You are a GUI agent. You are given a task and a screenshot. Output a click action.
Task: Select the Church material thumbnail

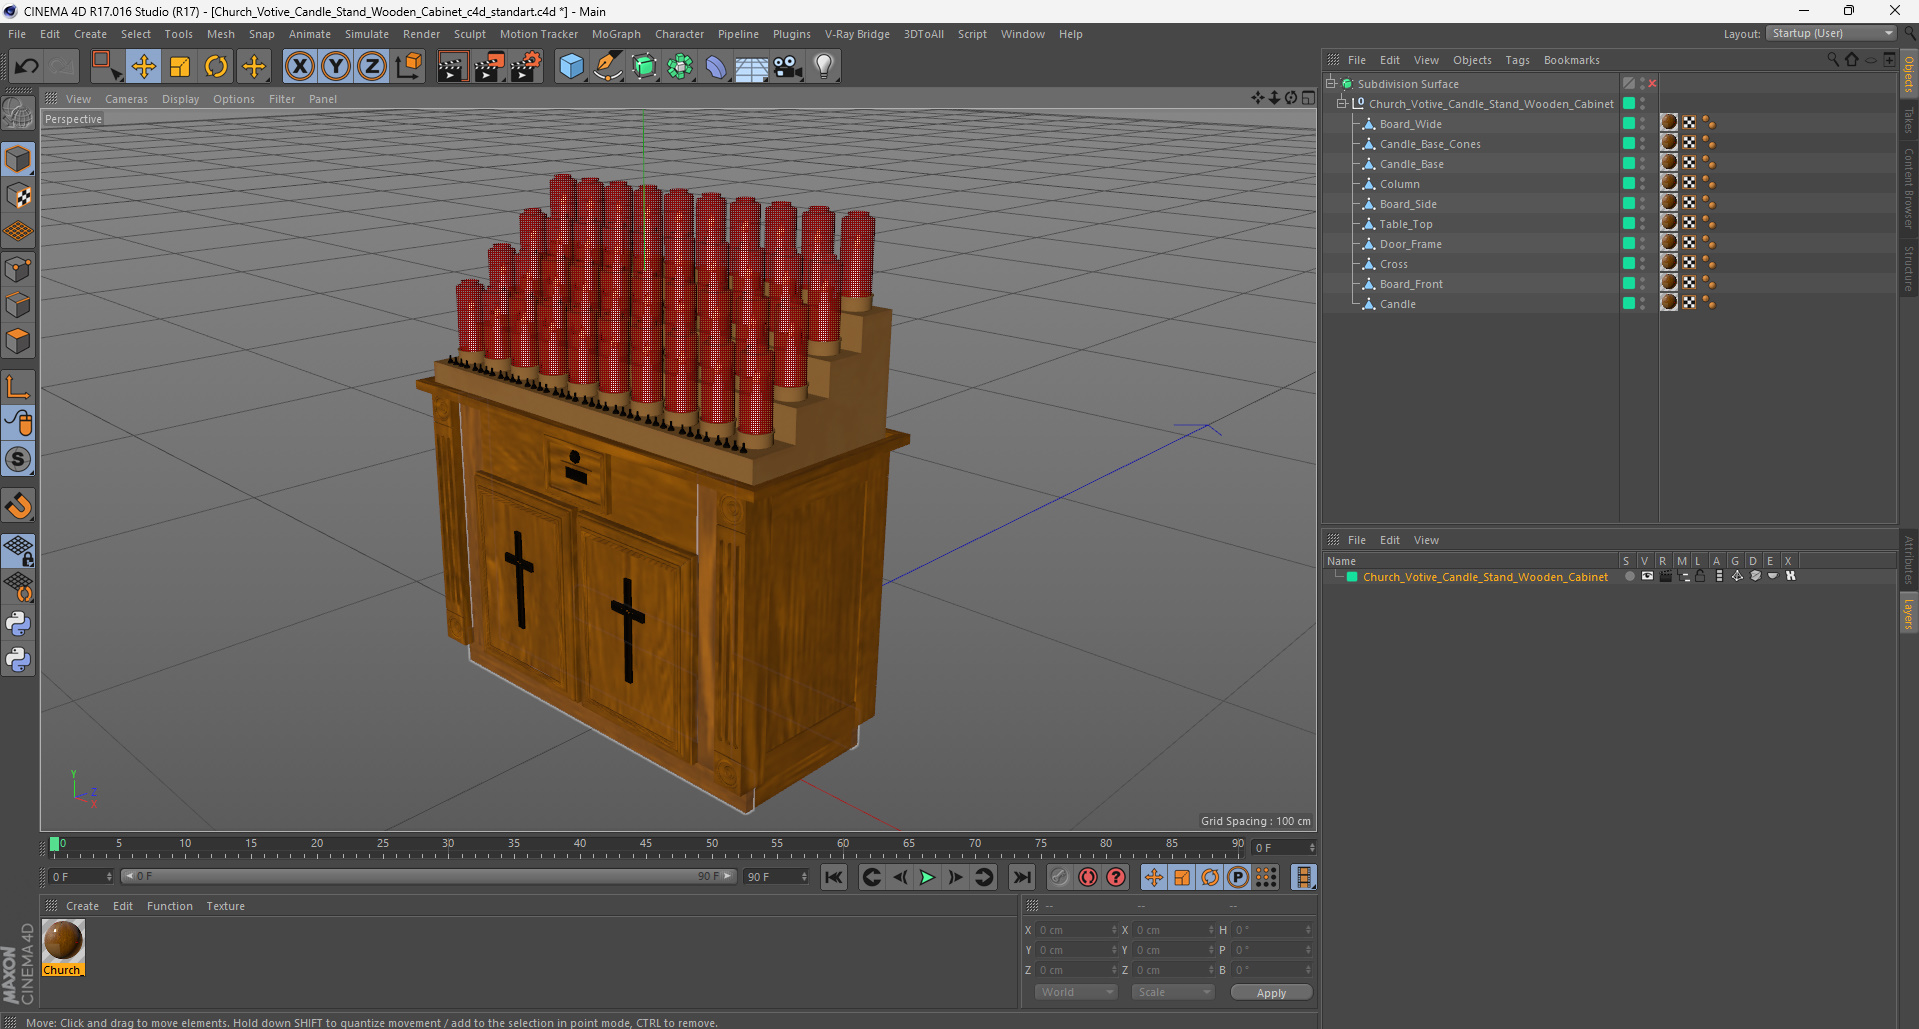[63, 941]
